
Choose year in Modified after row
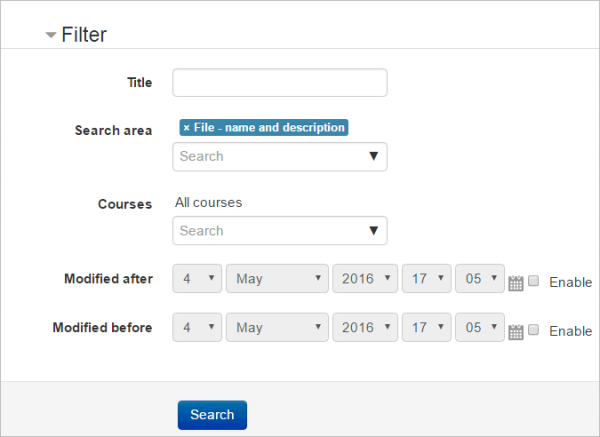[x=364, y=279]
